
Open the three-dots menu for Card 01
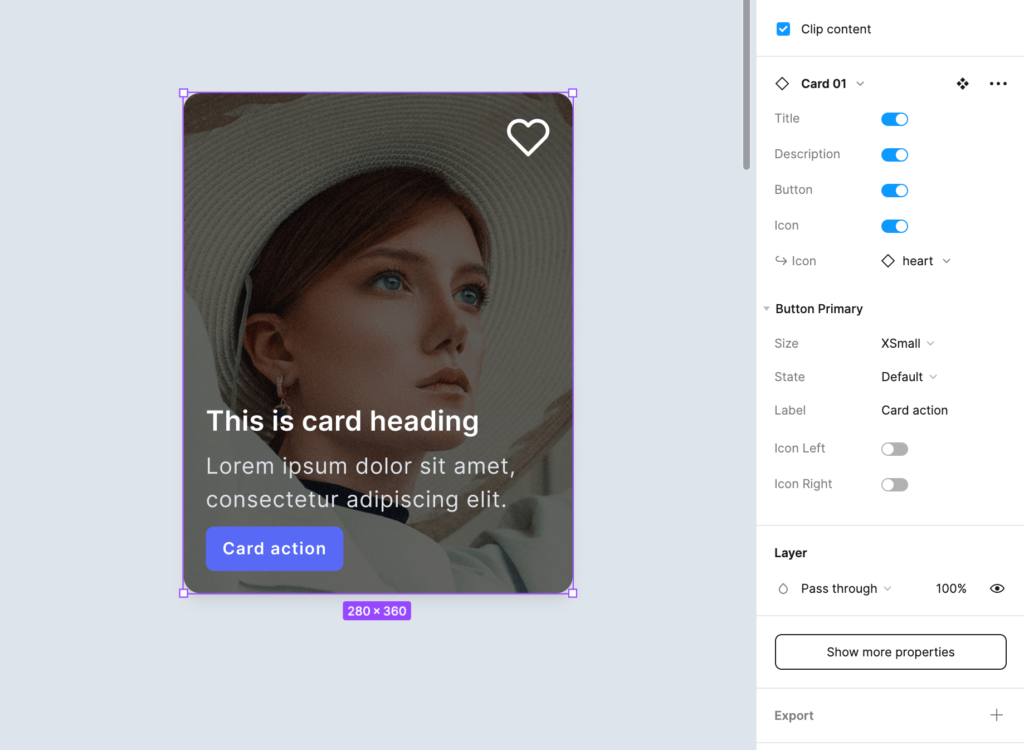(997, 84)
